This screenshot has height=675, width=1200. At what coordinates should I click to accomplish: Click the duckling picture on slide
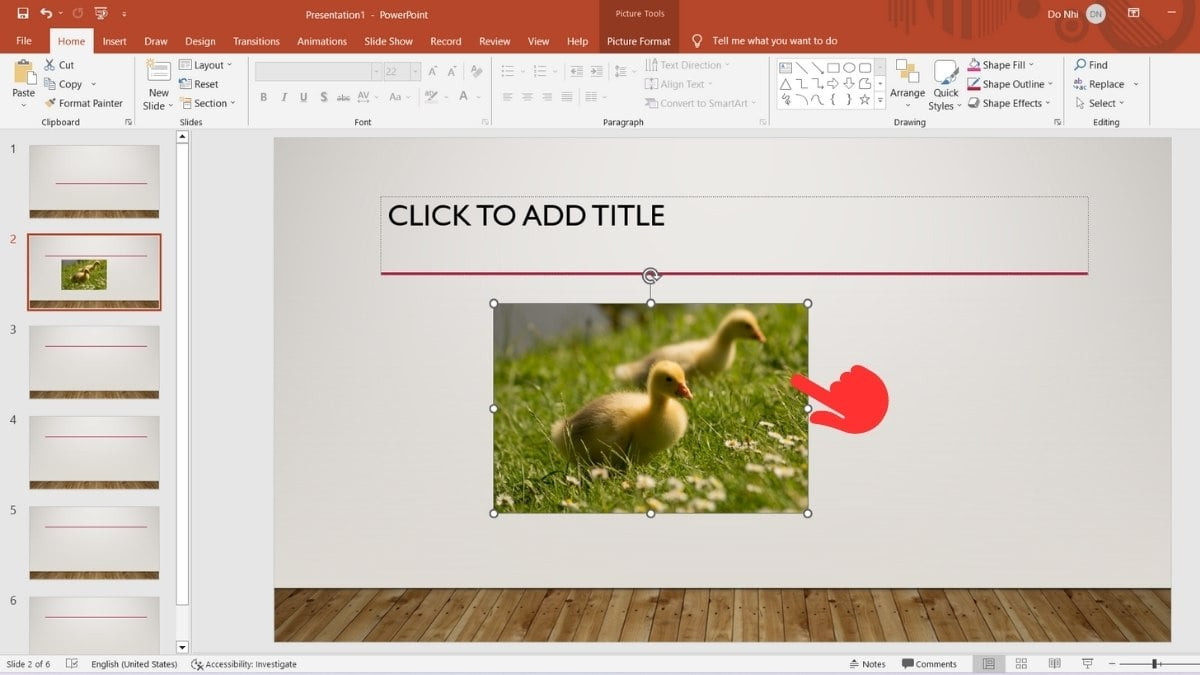(651, 408)
